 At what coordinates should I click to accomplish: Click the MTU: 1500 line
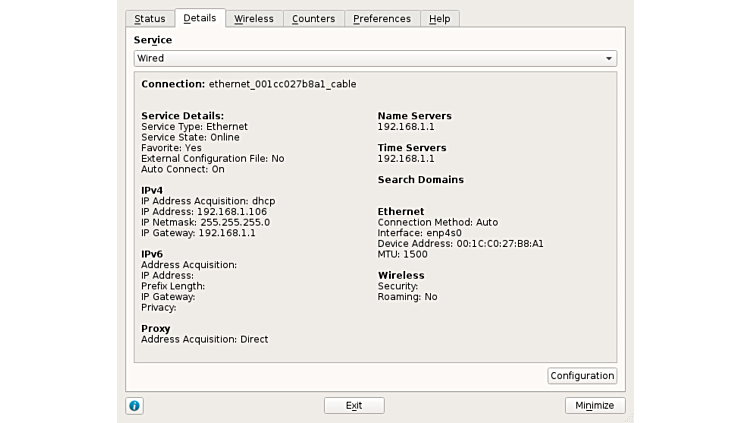405,254
